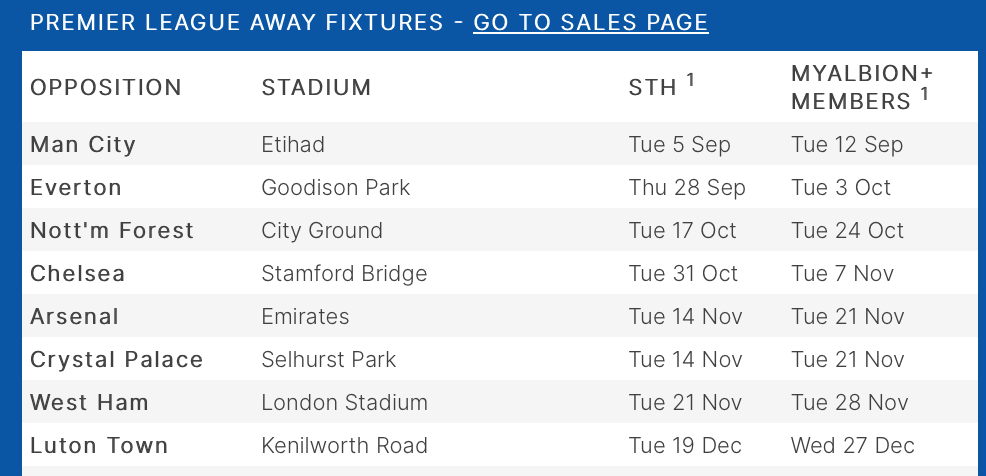Select the Kenilworth Road stadium cell
Viewport: 986px width, 476px height.
pyautogui.click(x=344, y=446)
